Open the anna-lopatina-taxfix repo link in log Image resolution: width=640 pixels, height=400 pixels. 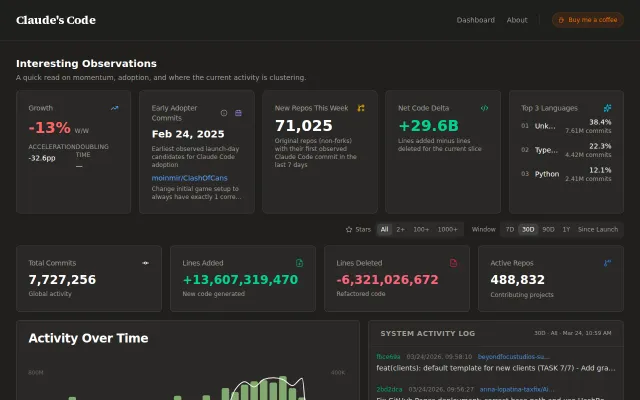point(517,389)
